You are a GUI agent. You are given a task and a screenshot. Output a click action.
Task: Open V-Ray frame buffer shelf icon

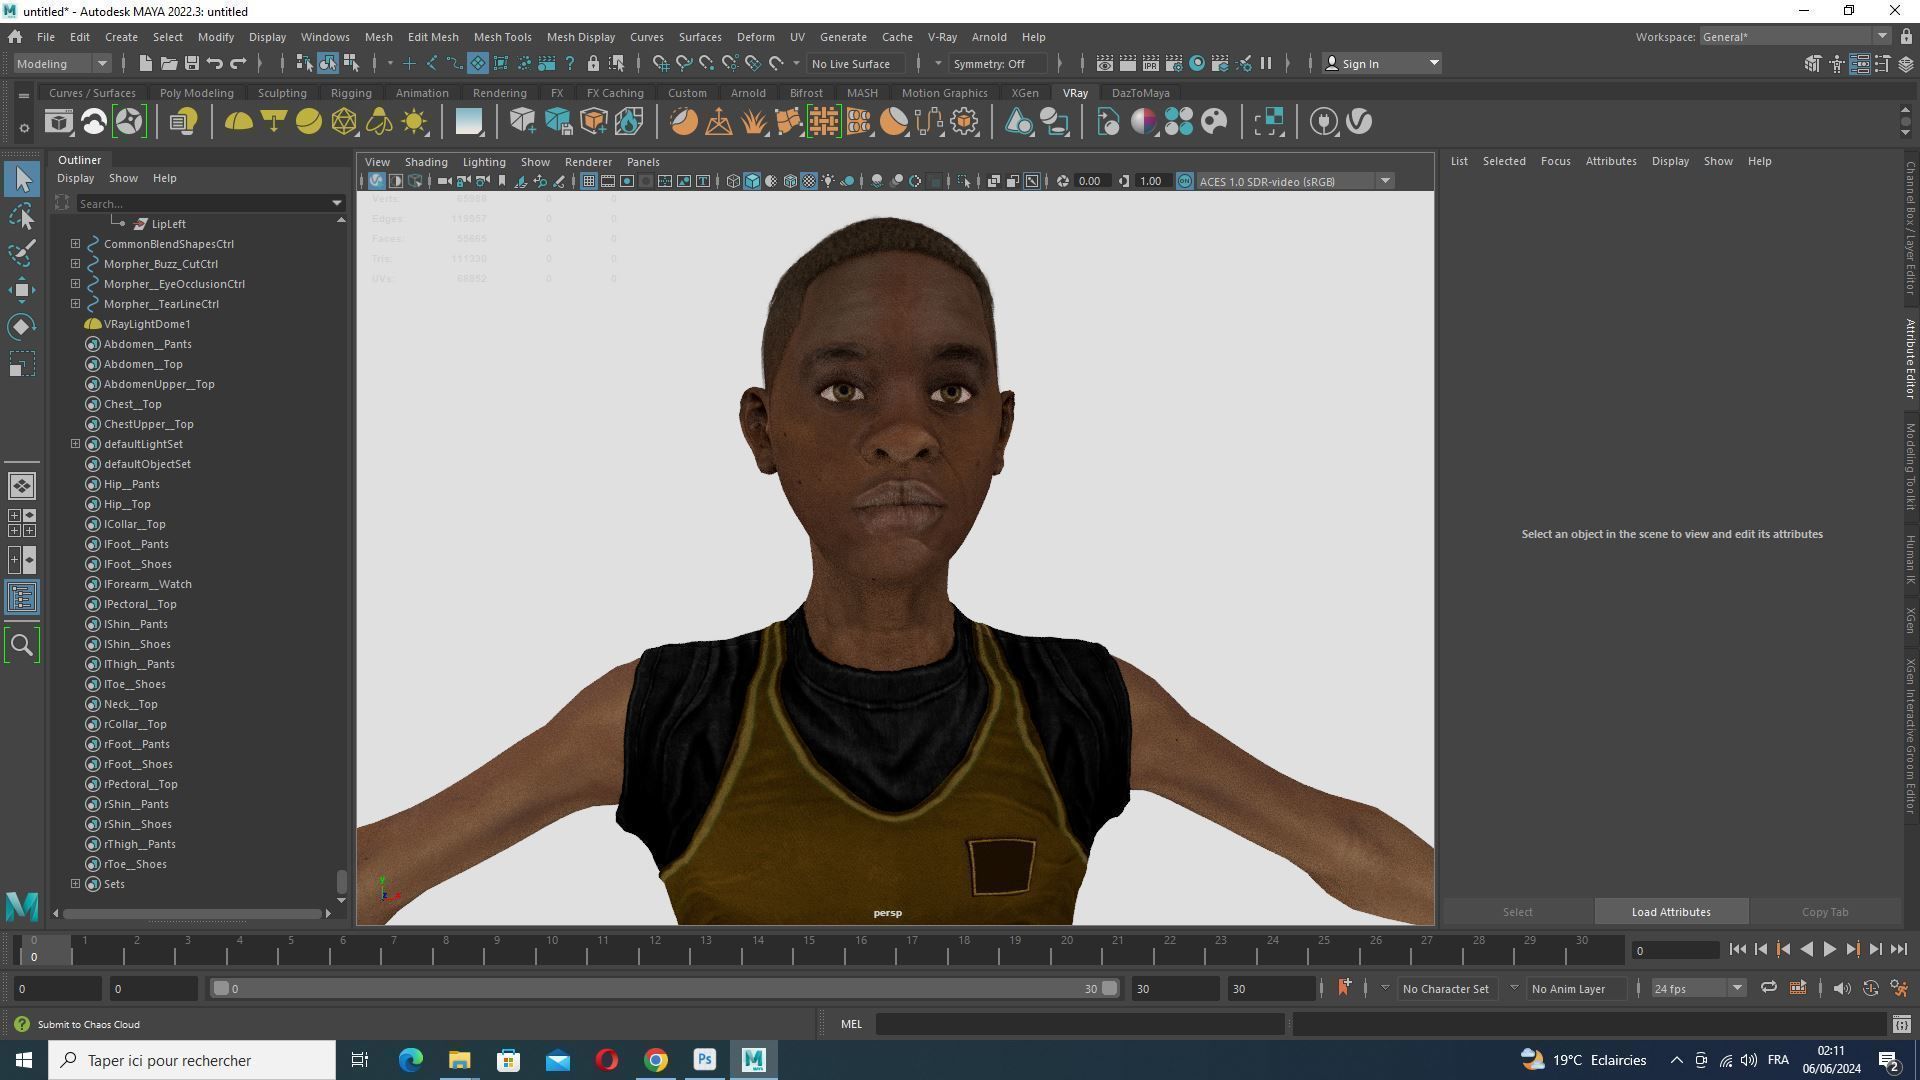[x=59, y=122]
